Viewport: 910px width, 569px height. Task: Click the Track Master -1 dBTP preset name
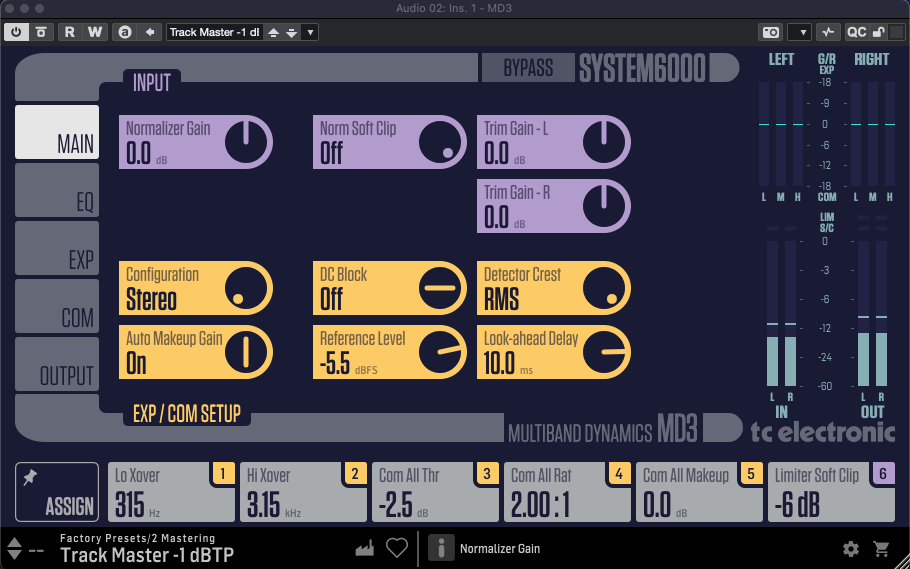[x=147, y=555]
